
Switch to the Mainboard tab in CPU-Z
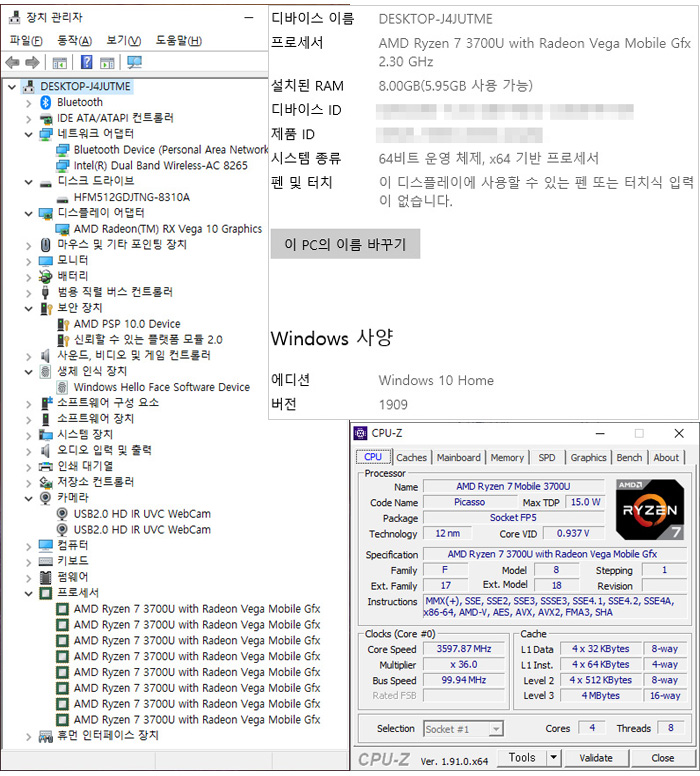[x=458, y=458]
